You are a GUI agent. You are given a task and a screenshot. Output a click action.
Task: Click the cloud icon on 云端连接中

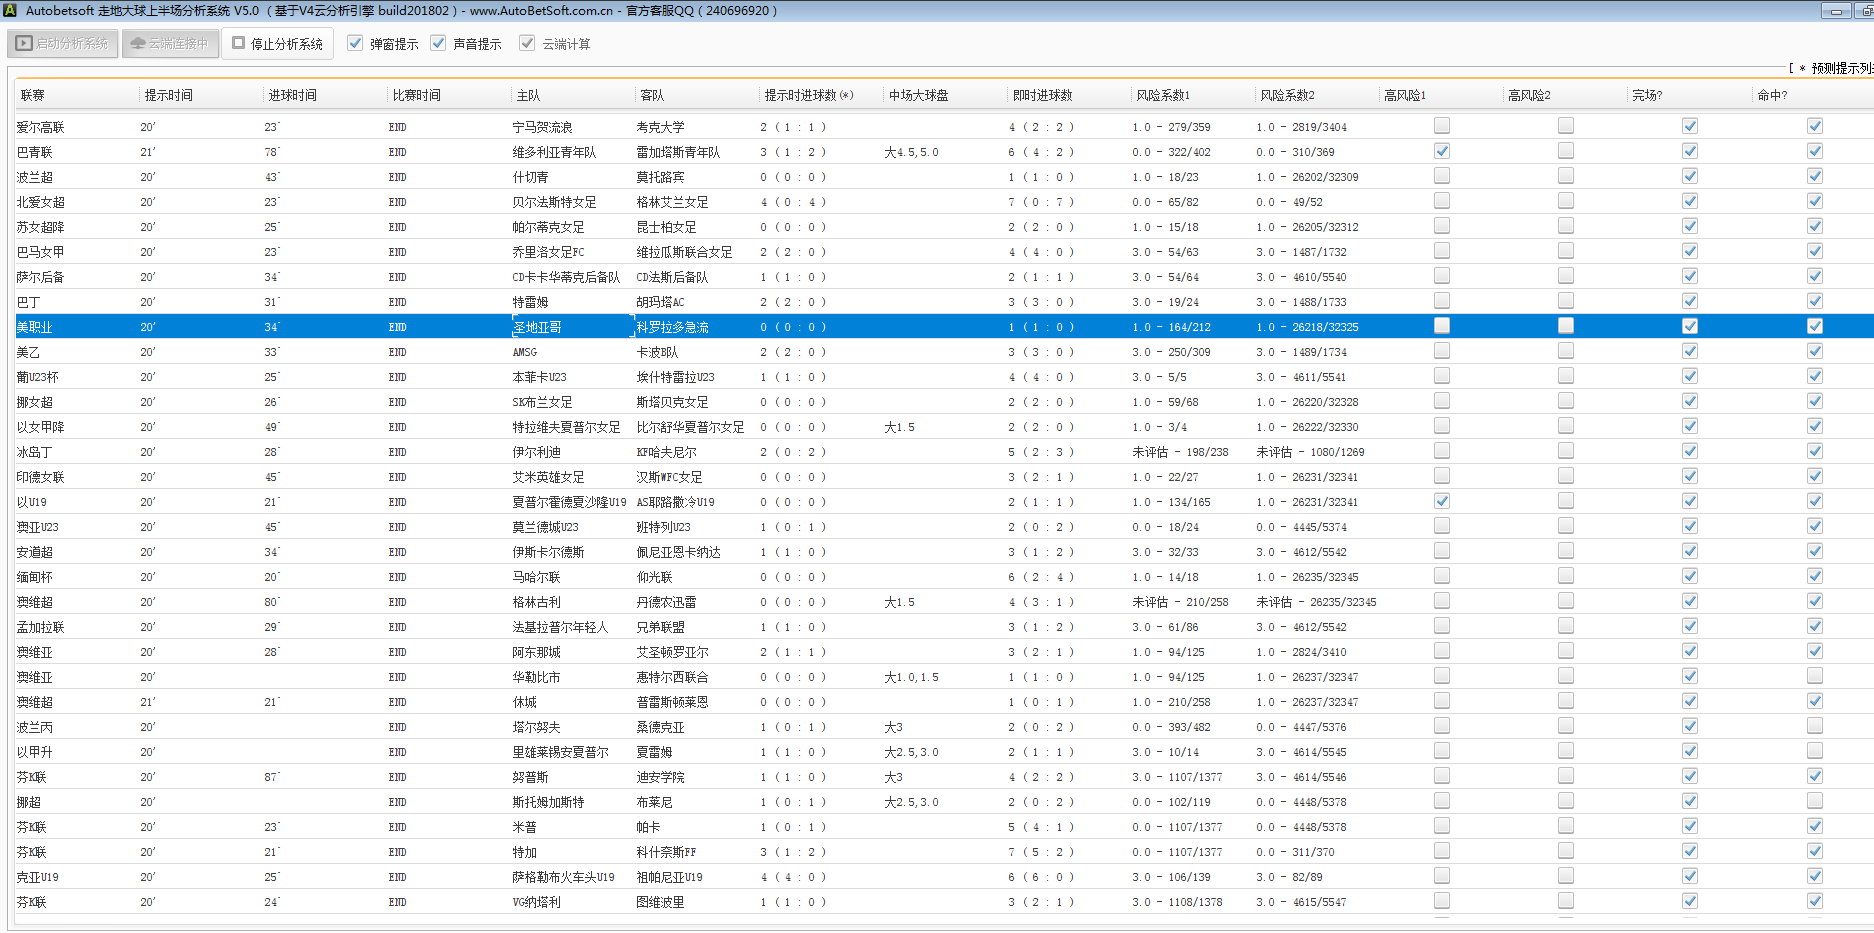pyautogui.click(x=138, y=44)
